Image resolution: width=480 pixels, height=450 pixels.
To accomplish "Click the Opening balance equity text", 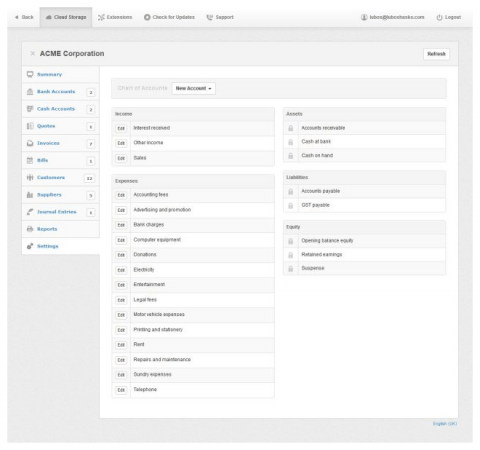I will 327,241.
